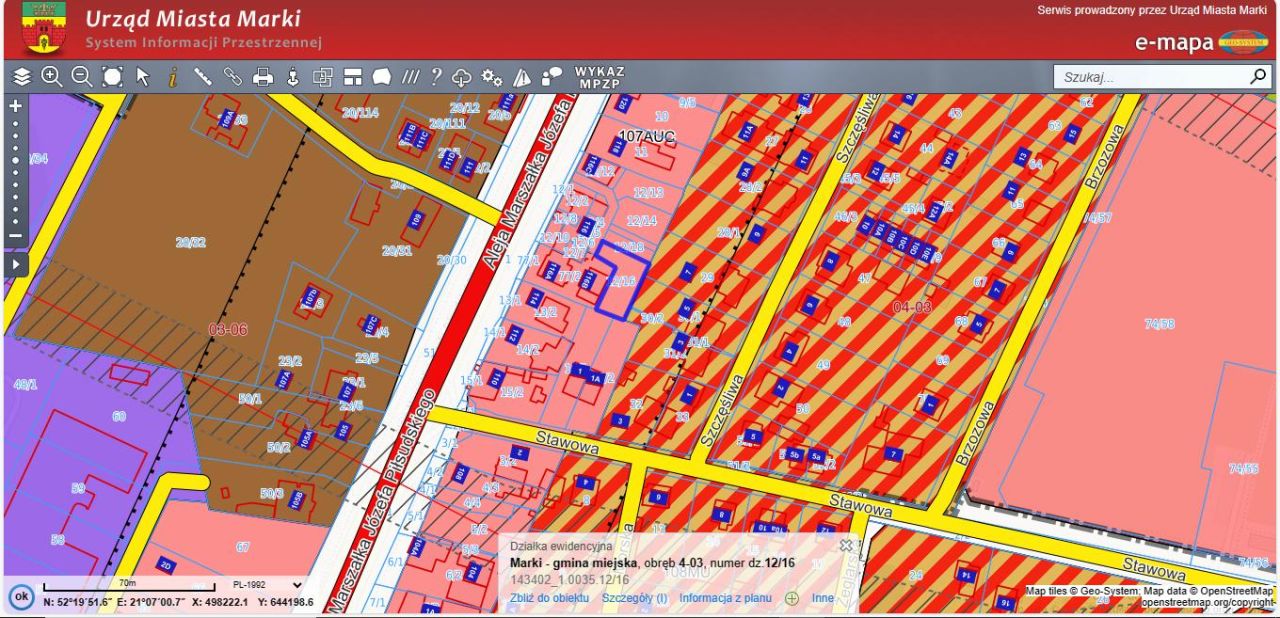The height and width of the screenshot is (618, 1280).
Task: Click into the Szukaj search field
Action: (x=1150, y=77)
